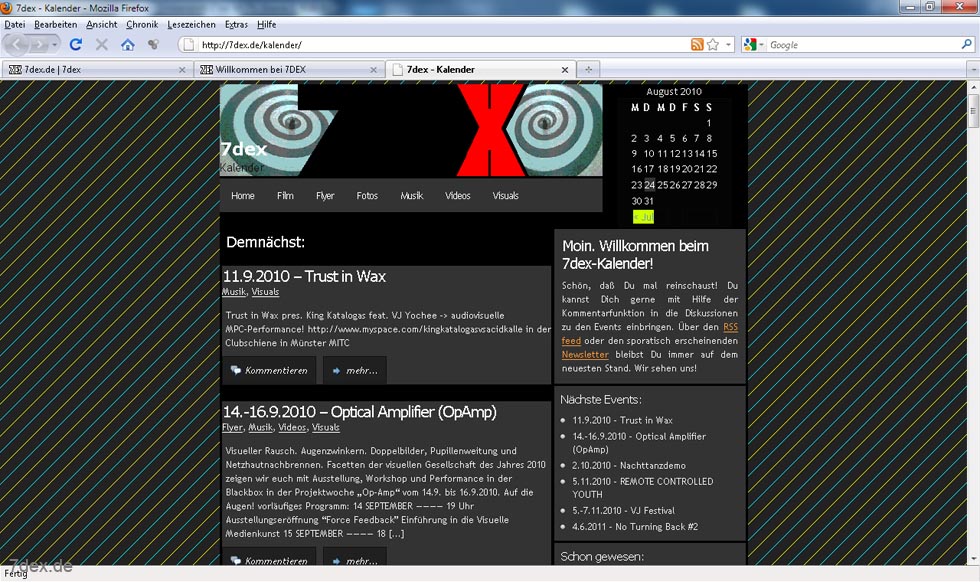980x582 pixels.
Task: Close the Willkommen bei 7DEX tab
Action: coord(373,69)
